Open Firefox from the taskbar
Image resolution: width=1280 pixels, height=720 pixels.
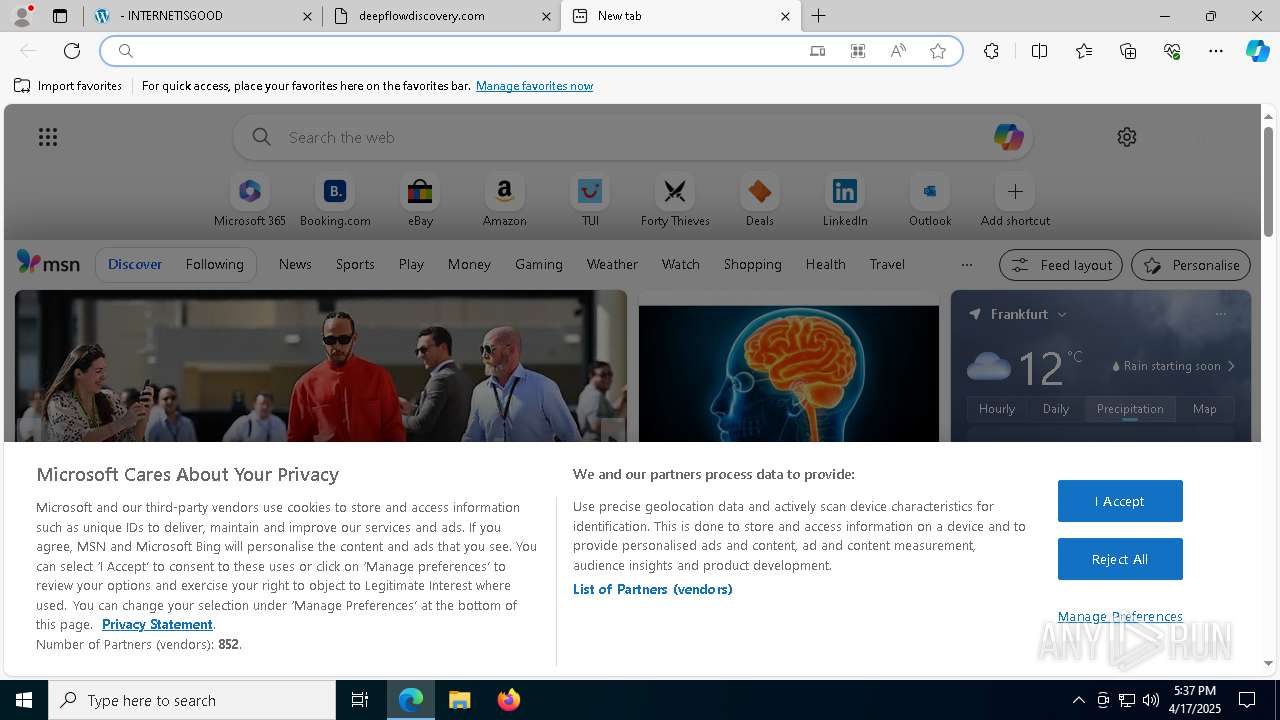pyautogui.click(x=509, y=700)
